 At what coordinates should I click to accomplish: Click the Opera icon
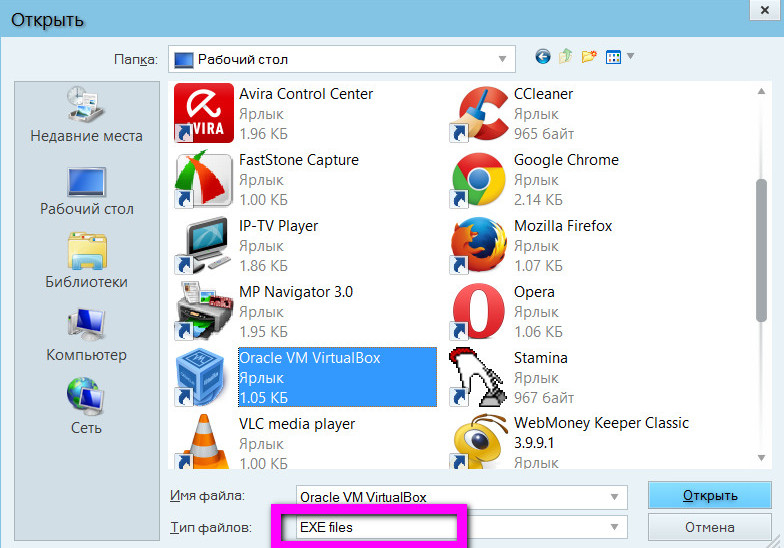(479, 311)
